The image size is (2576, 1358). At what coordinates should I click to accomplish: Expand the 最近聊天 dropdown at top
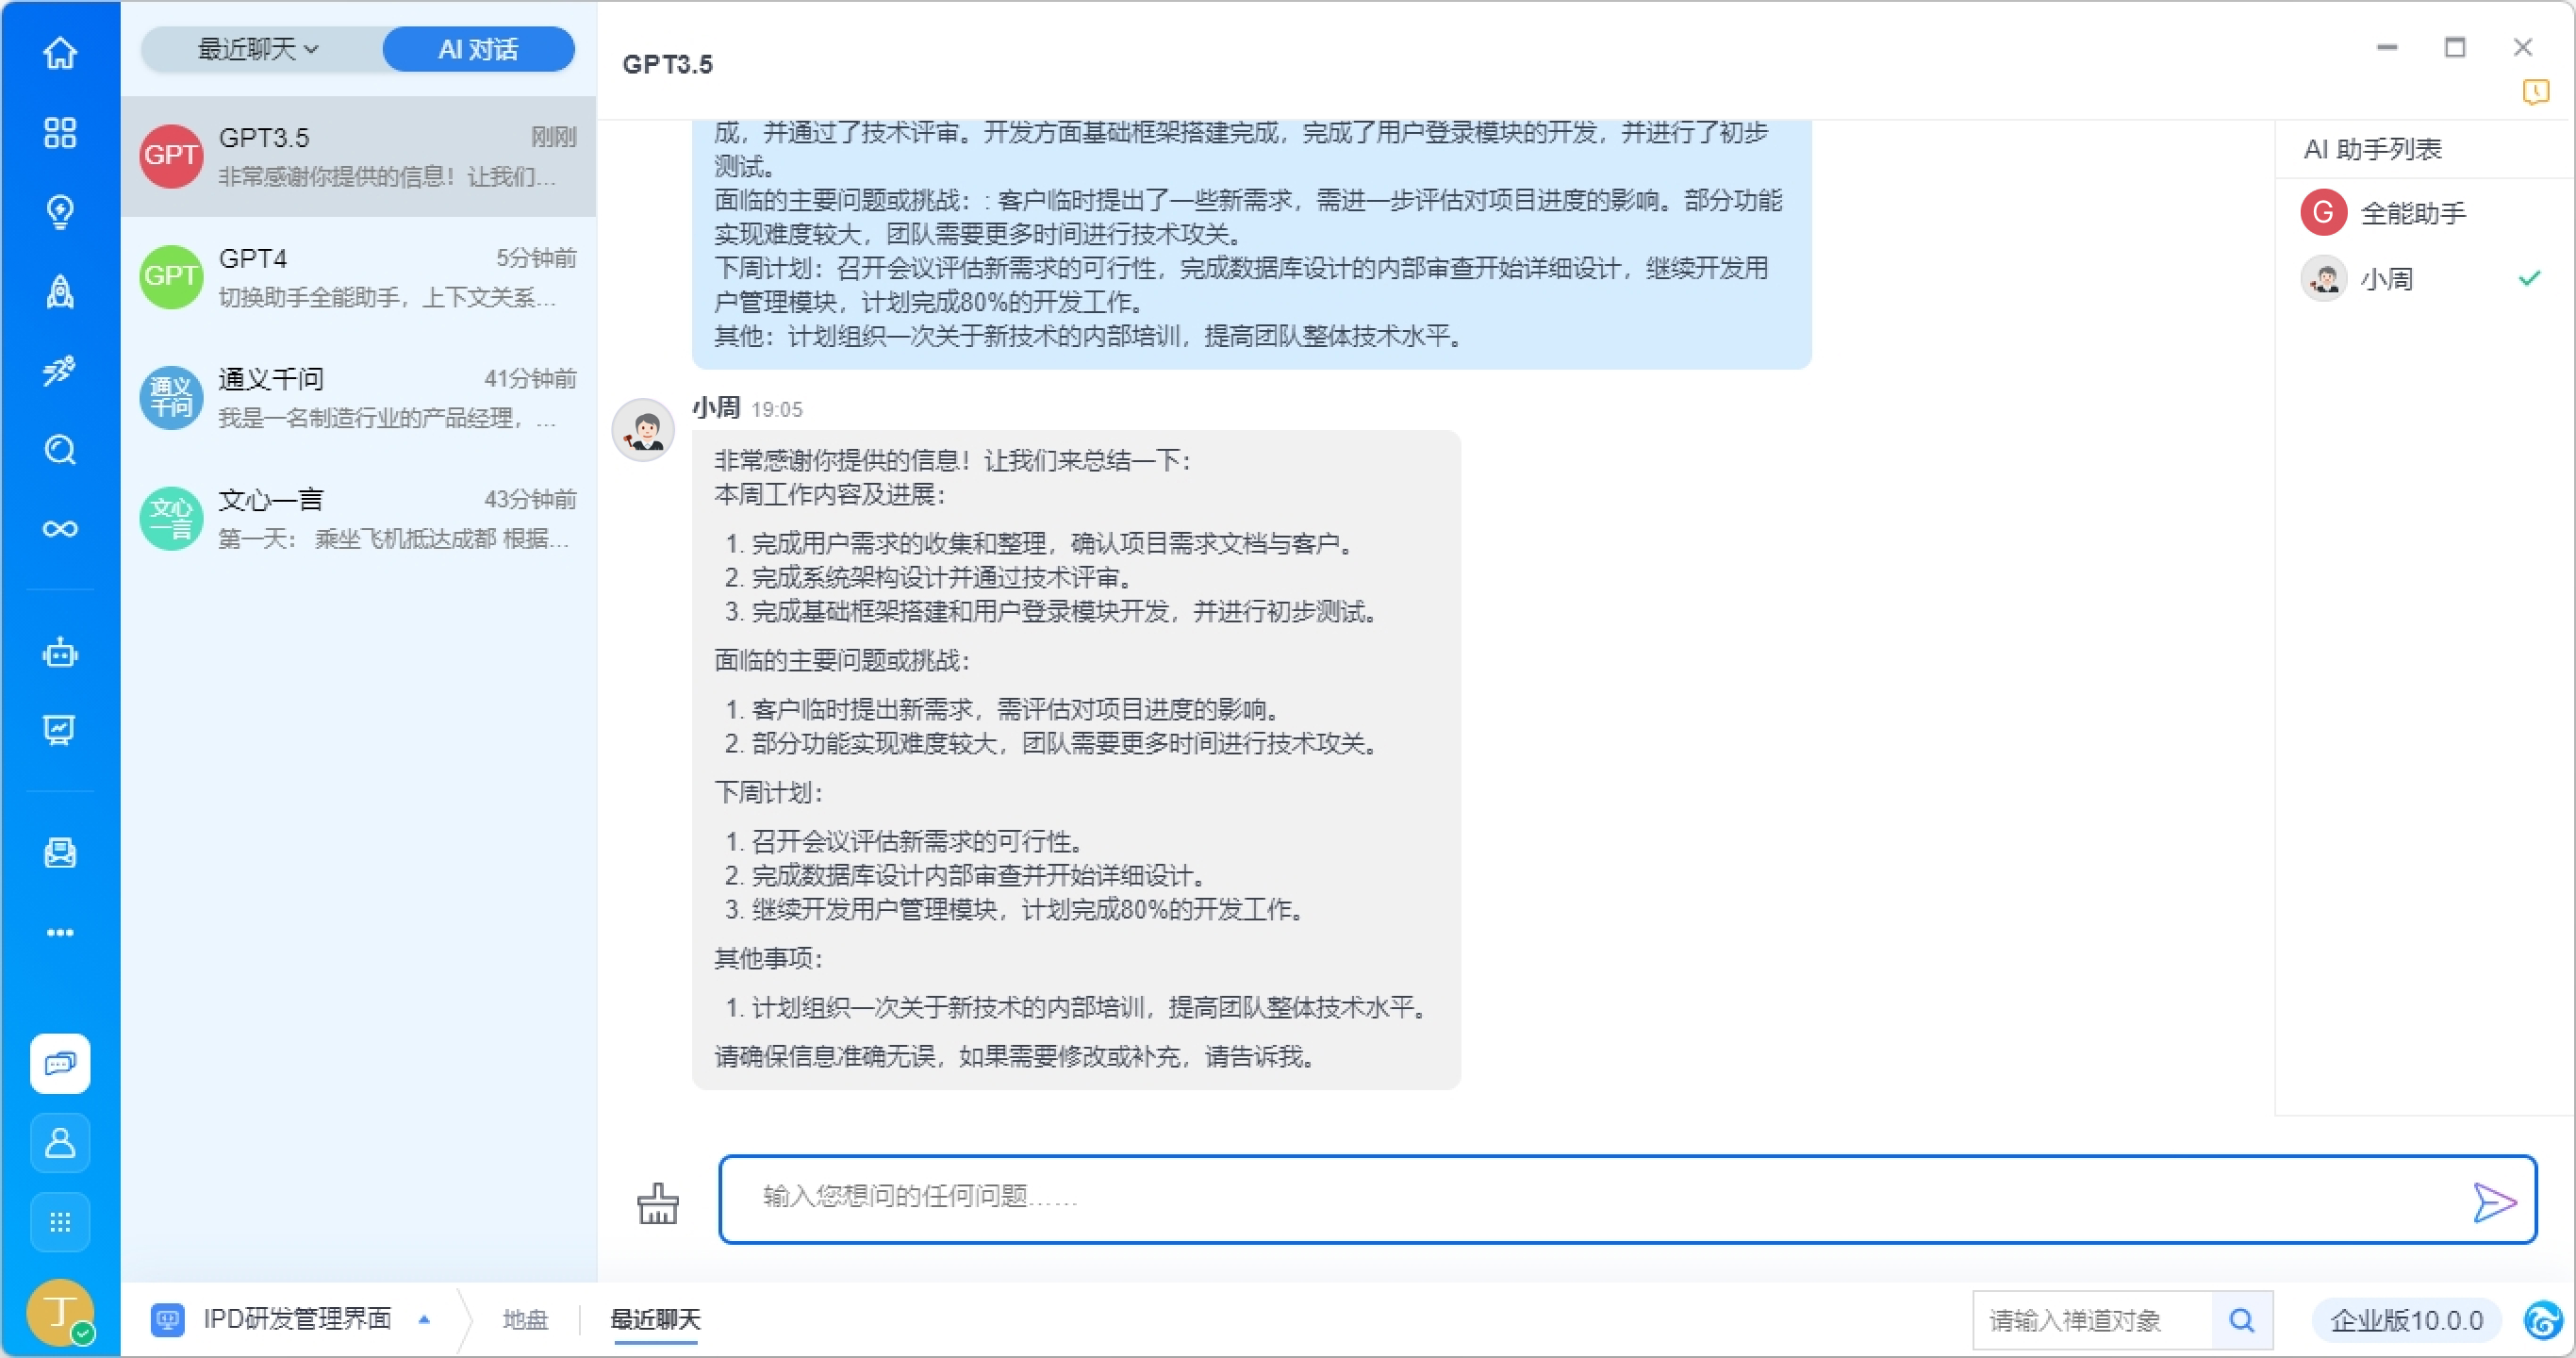tap(258, 49)
